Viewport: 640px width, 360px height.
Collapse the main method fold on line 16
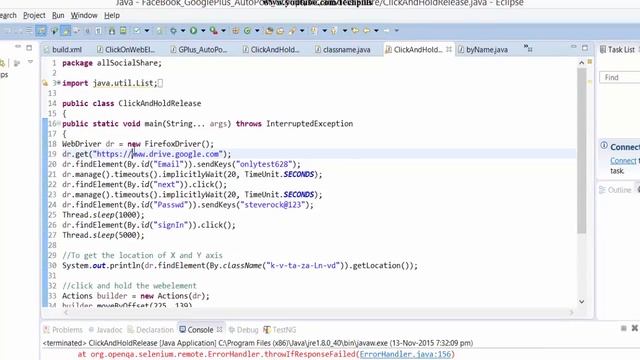[59, 123]
